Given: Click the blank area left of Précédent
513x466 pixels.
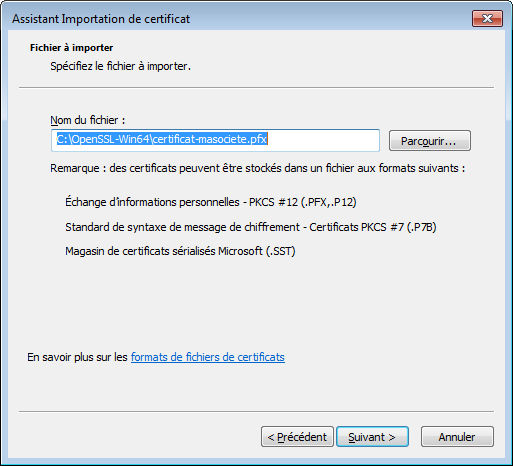Looking at the screenshot, I should pos(133,437).
